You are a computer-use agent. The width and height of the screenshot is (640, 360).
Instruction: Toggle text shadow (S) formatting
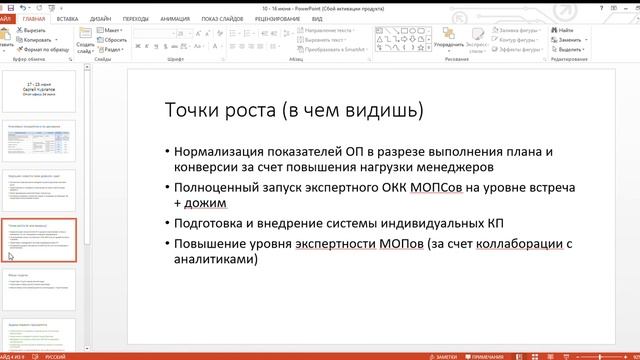click(165, 47)
